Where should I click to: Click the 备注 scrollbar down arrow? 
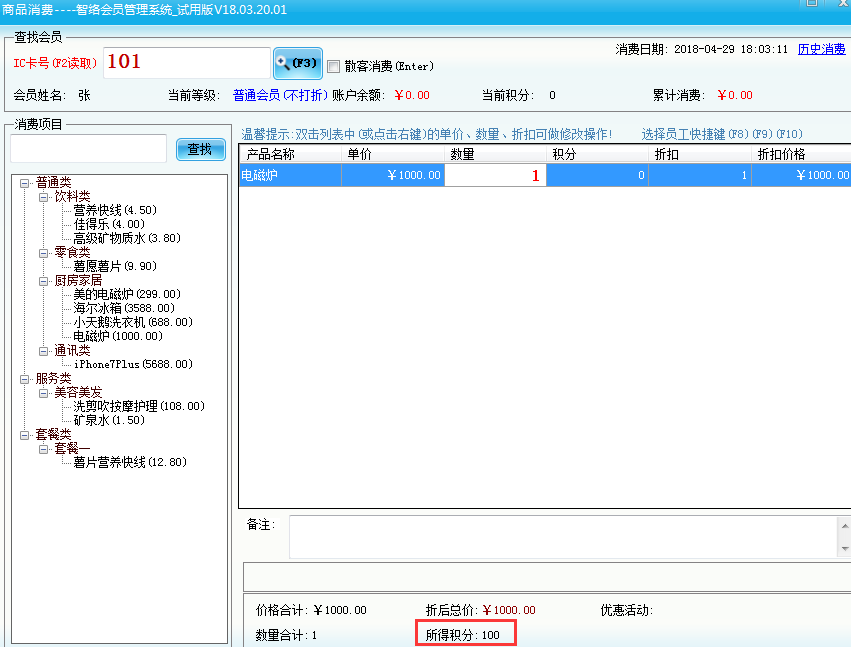point(845,549)
